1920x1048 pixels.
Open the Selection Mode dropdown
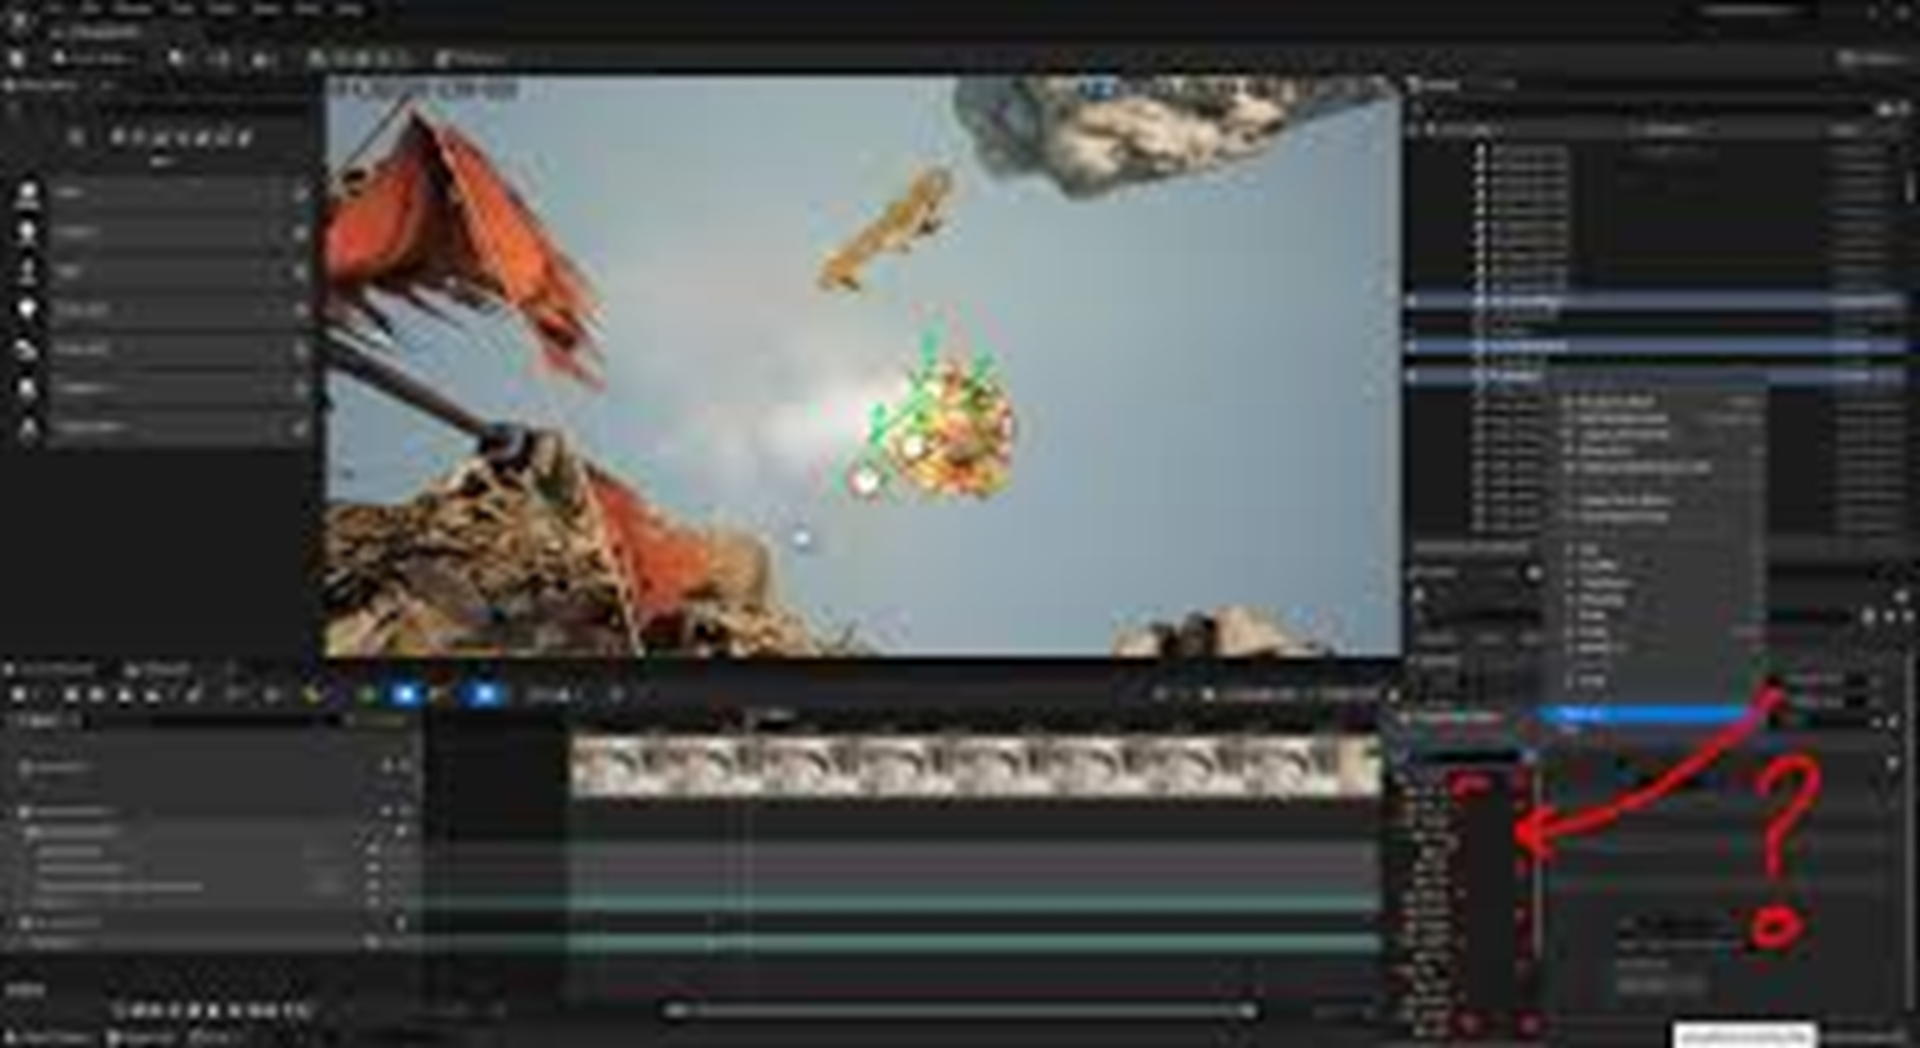[x=93, y=59]
